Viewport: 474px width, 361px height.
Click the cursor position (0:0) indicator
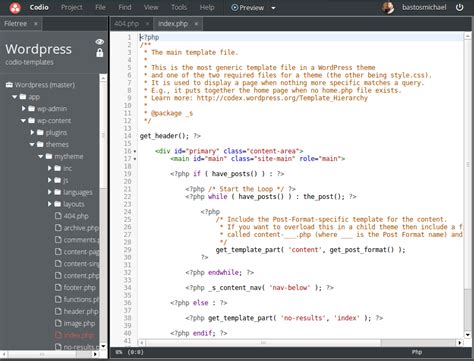[135, 352]
